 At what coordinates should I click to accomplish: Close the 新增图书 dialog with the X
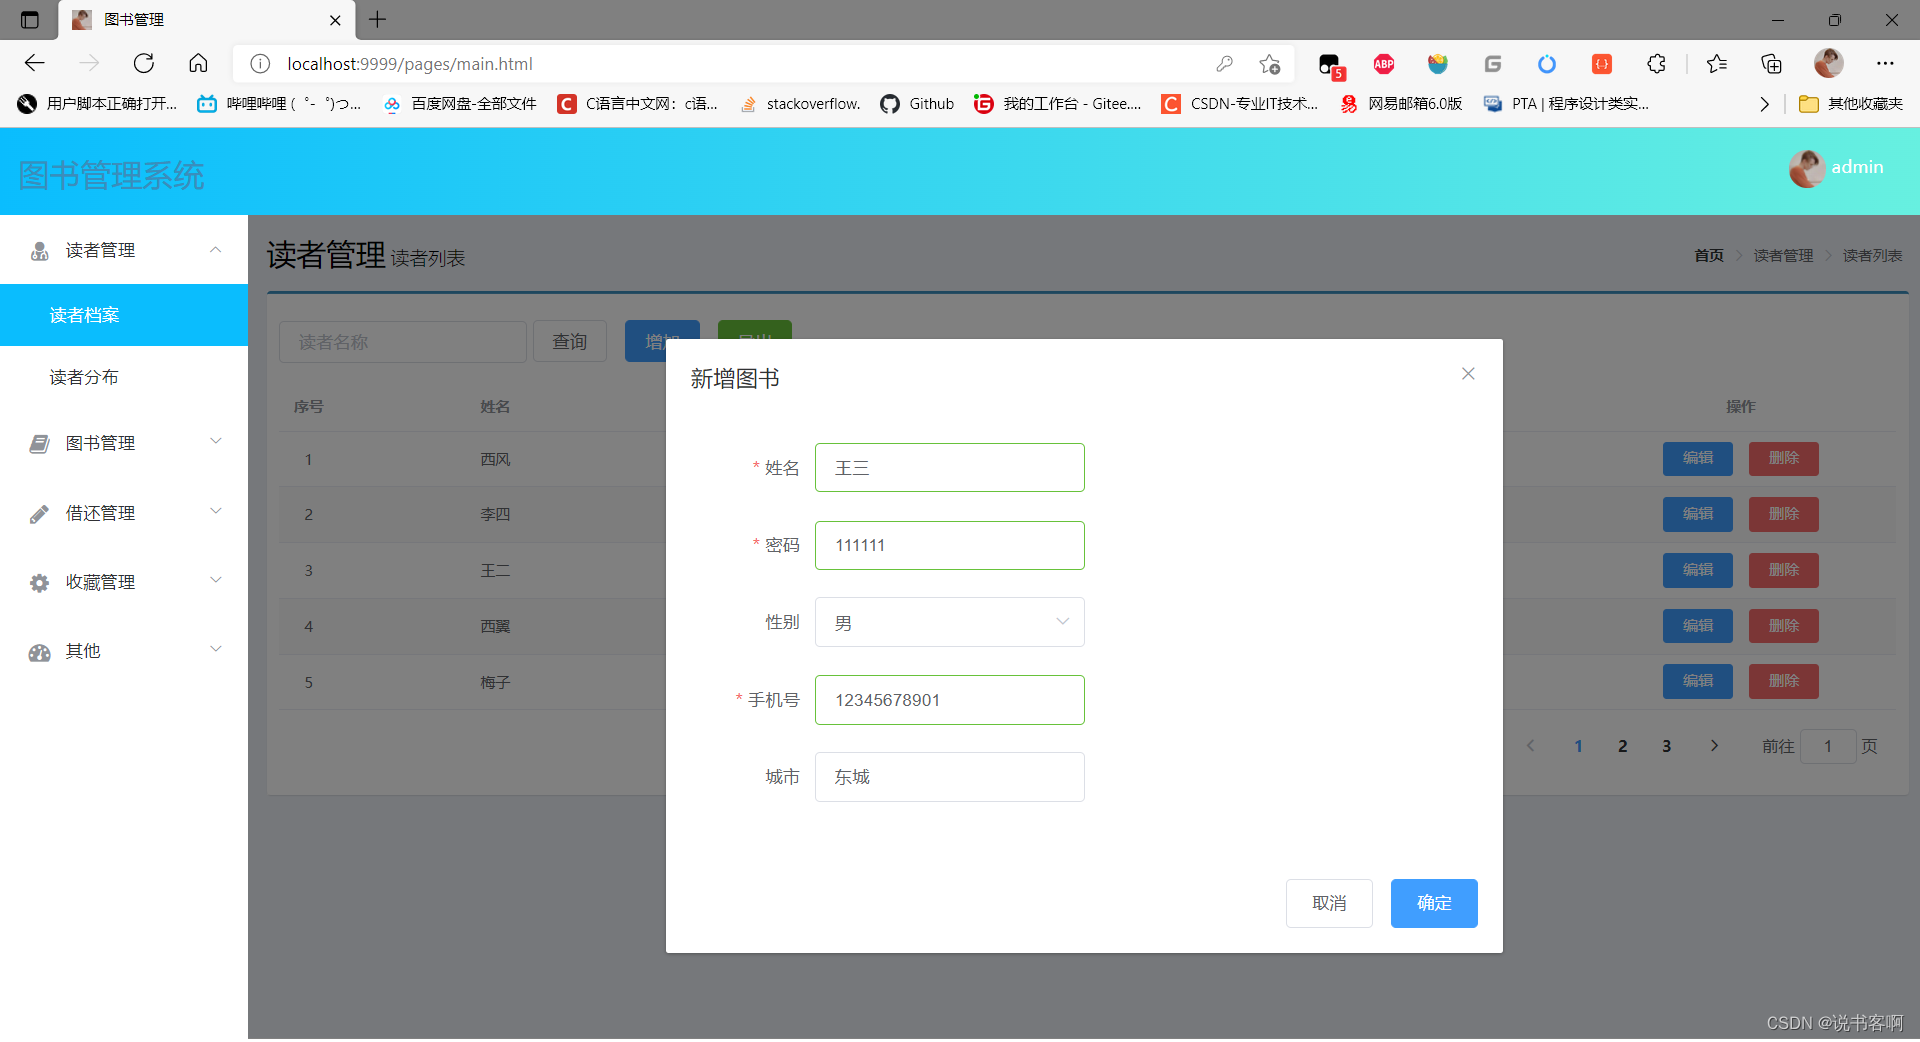pos(1468,374)
